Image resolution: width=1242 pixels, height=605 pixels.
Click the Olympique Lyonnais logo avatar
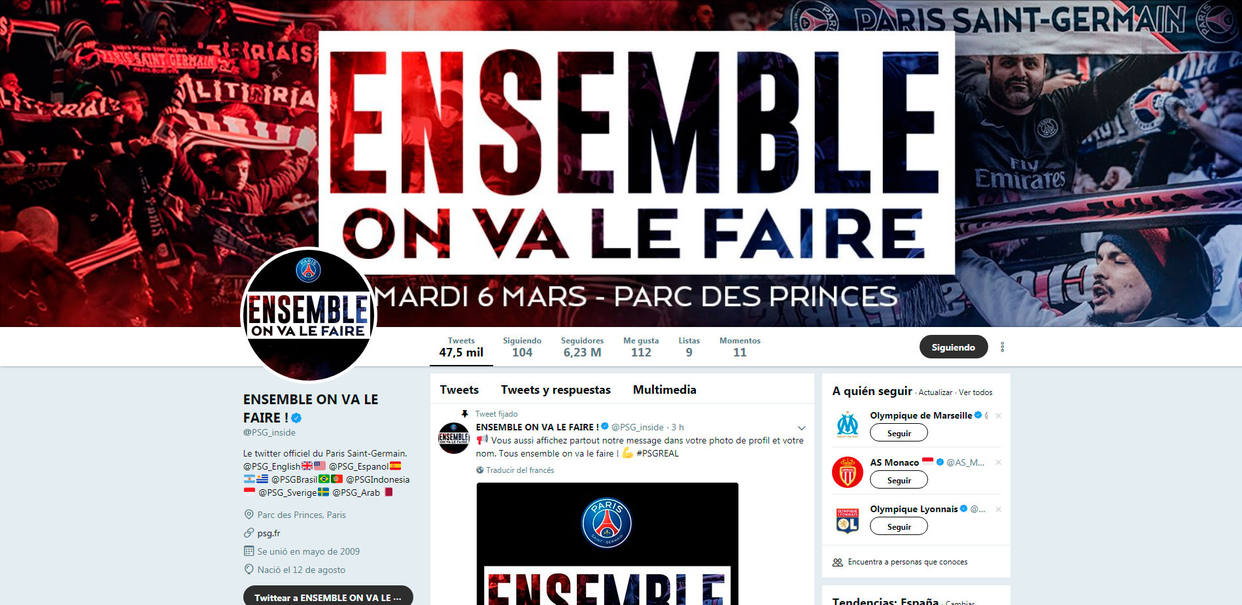click(x=847, y=520)
